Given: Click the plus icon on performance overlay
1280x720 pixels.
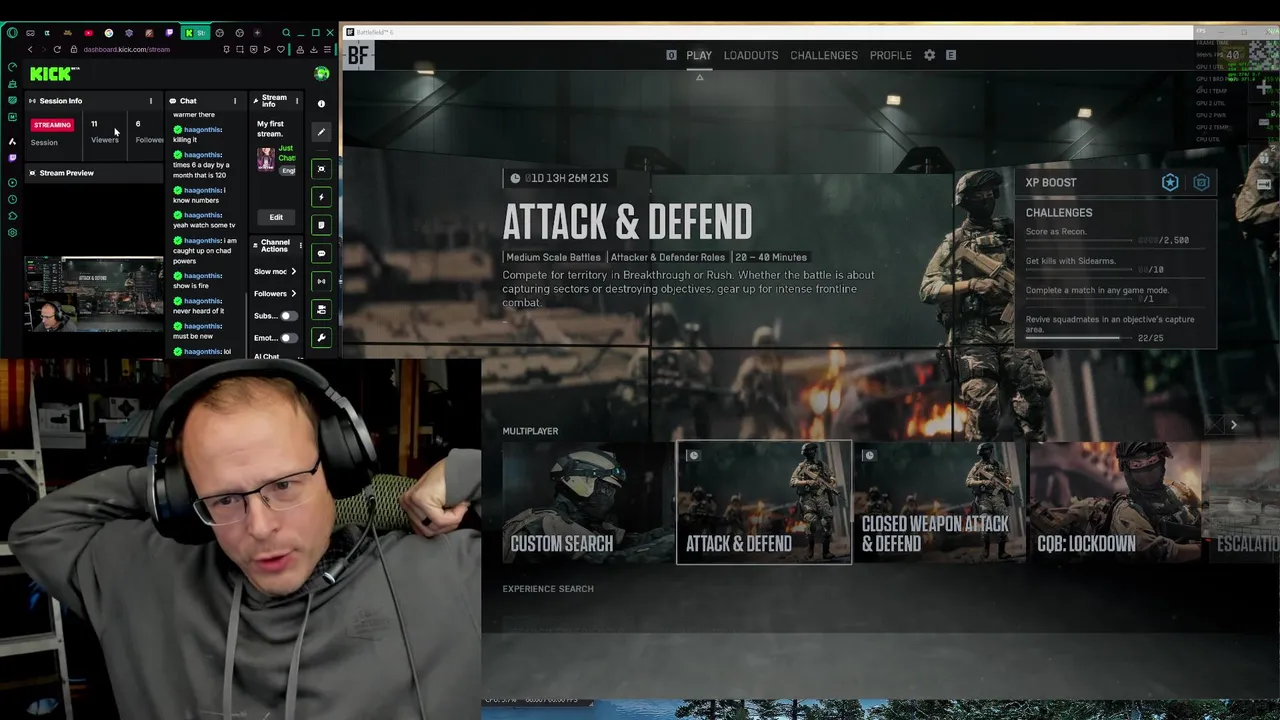Looking at the screenshot, I should tap(1264, 88).
